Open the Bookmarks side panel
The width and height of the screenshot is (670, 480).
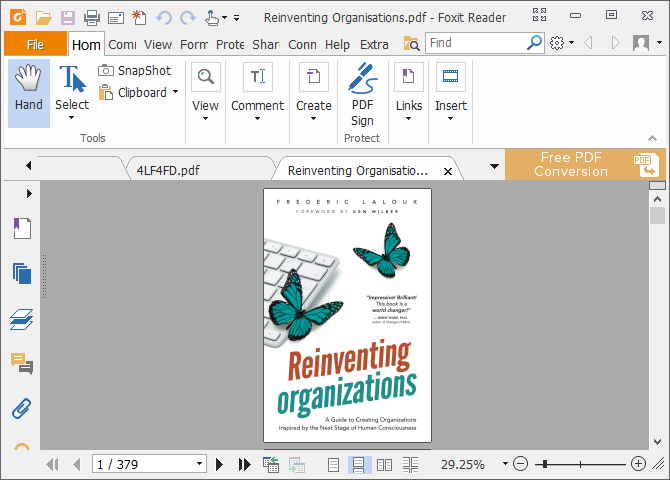(22, 229)
